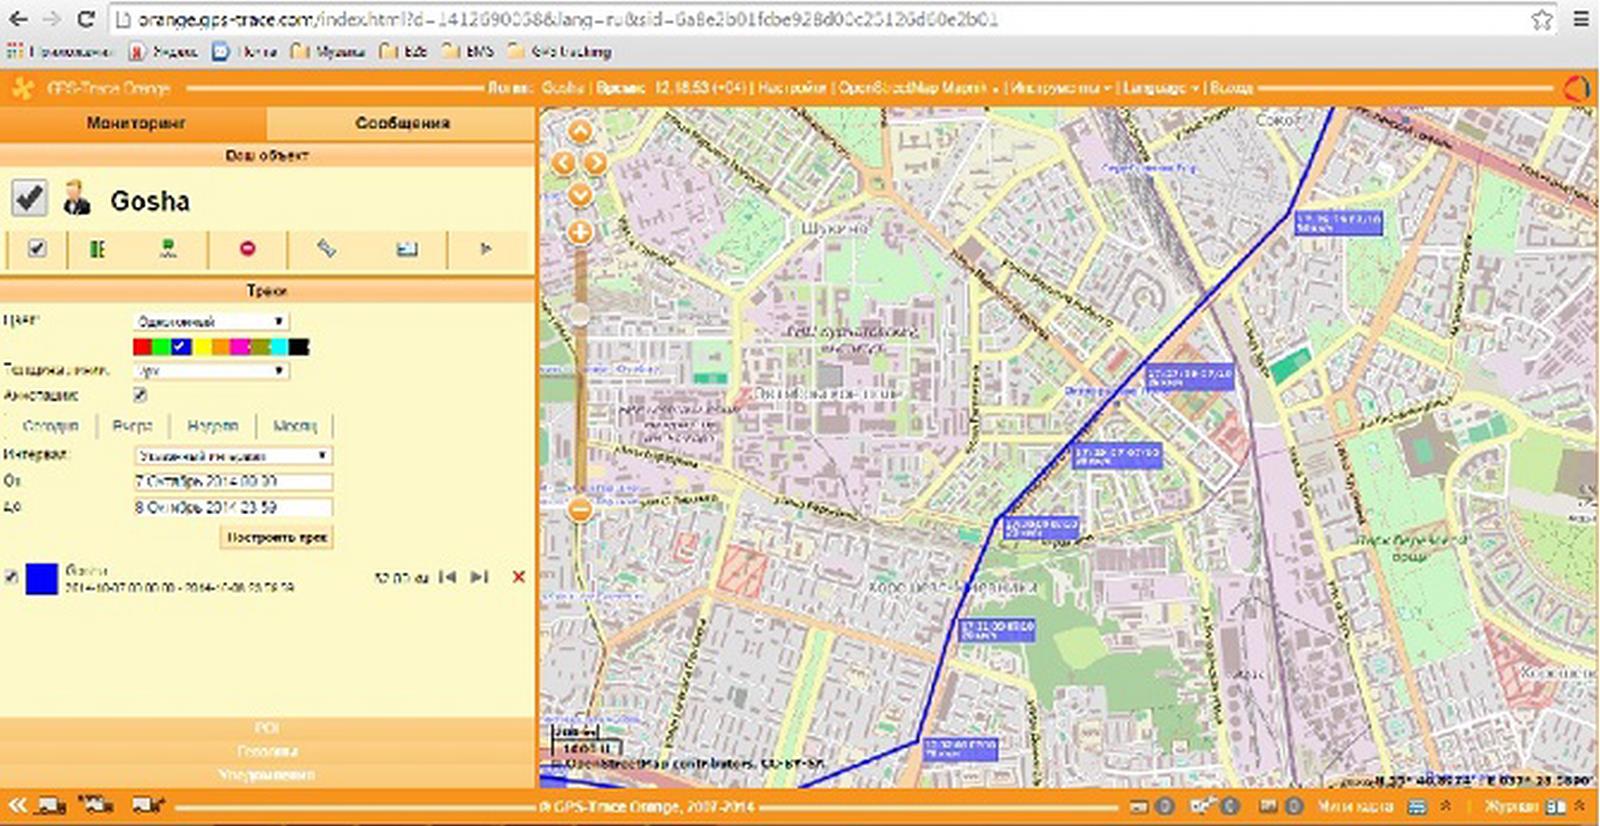Click the Построить трек button
1600x826 pixels.
[276, 537]
